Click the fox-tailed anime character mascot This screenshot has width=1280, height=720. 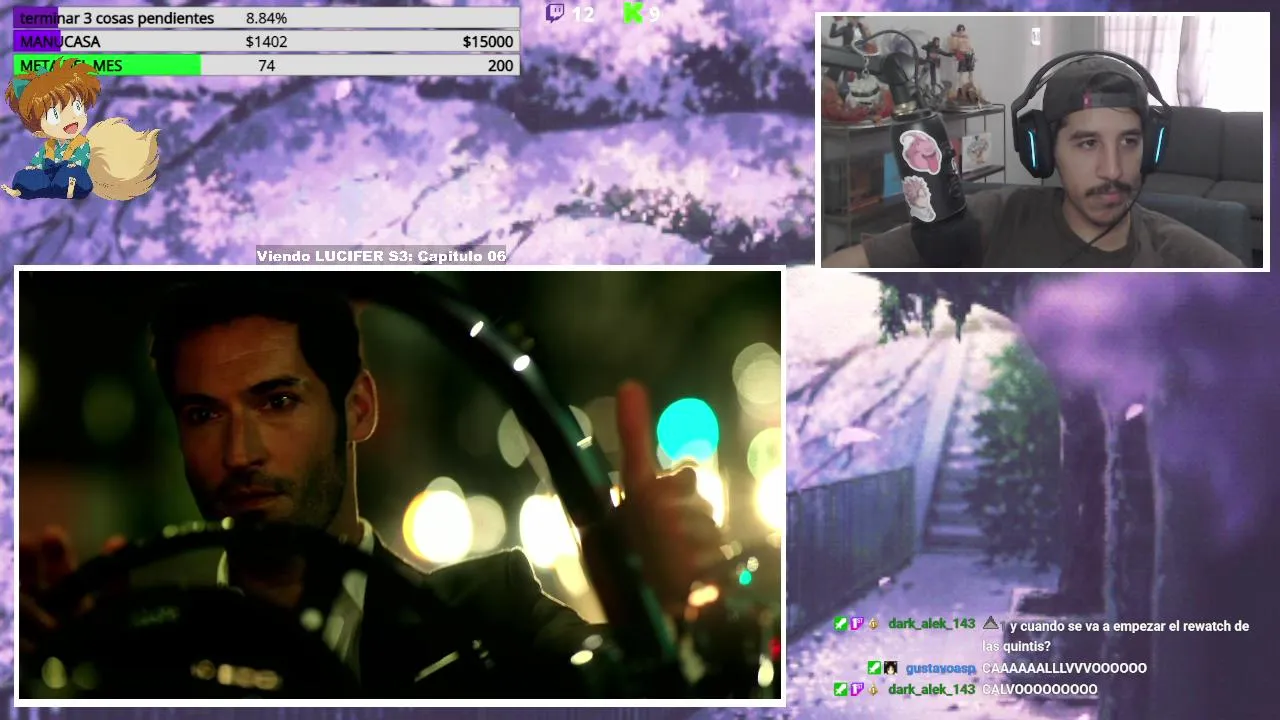point(78,130)
